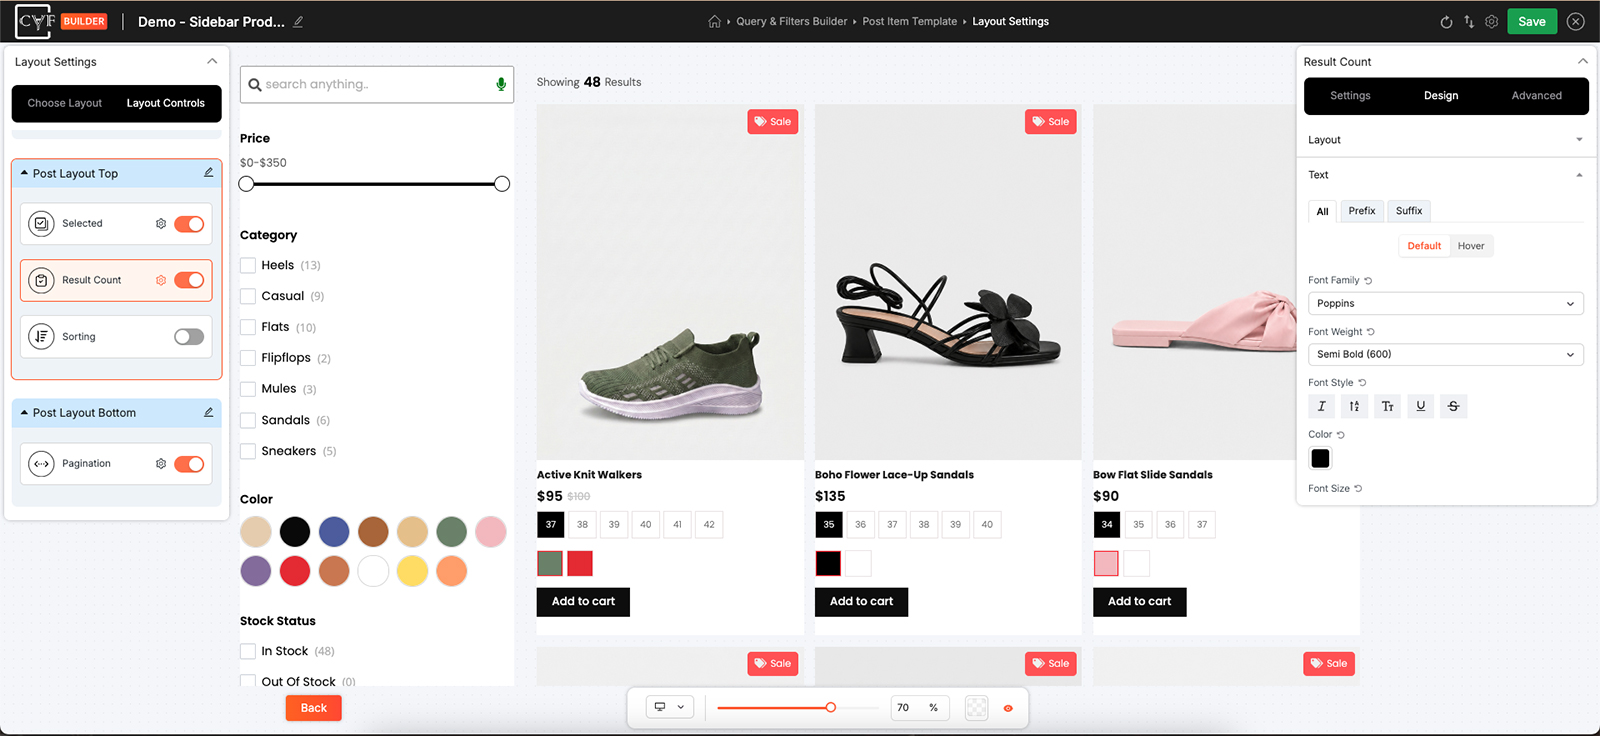Expand the Layout section in design panel
Screen dimensions: 1600x736
[x=1445, y=140]
